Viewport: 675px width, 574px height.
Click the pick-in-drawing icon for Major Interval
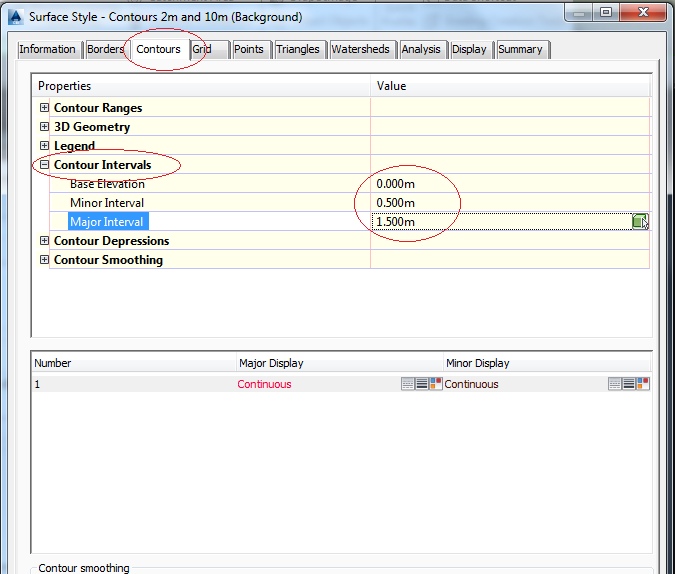pyautogui.click(x=640, y=222)
